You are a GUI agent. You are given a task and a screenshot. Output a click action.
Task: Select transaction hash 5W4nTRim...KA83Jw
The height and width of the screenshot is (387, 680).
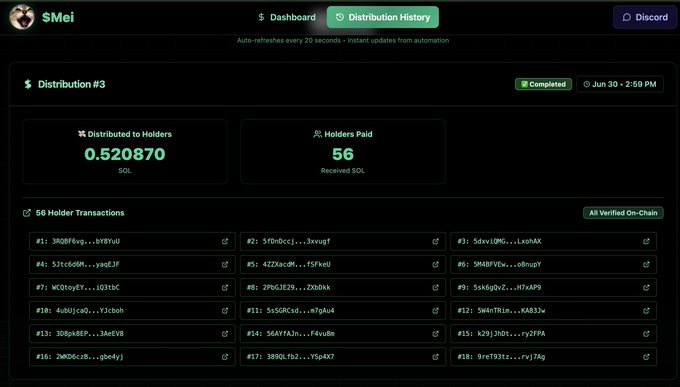pos(511,311)
